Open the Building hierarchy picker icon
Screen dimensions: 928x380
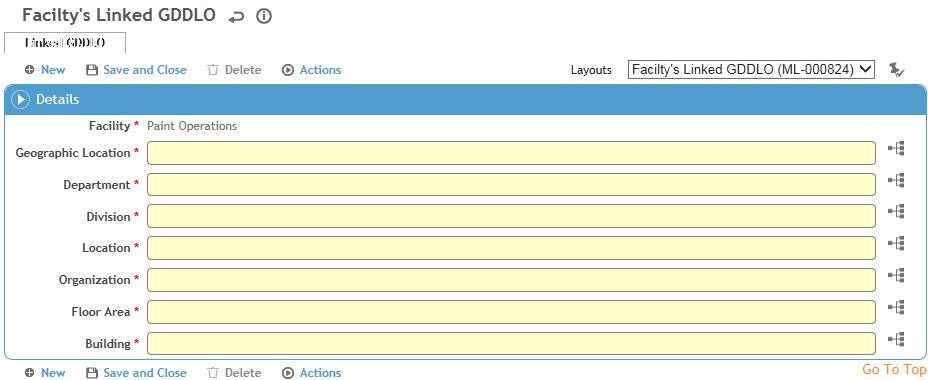pos(896,339)
